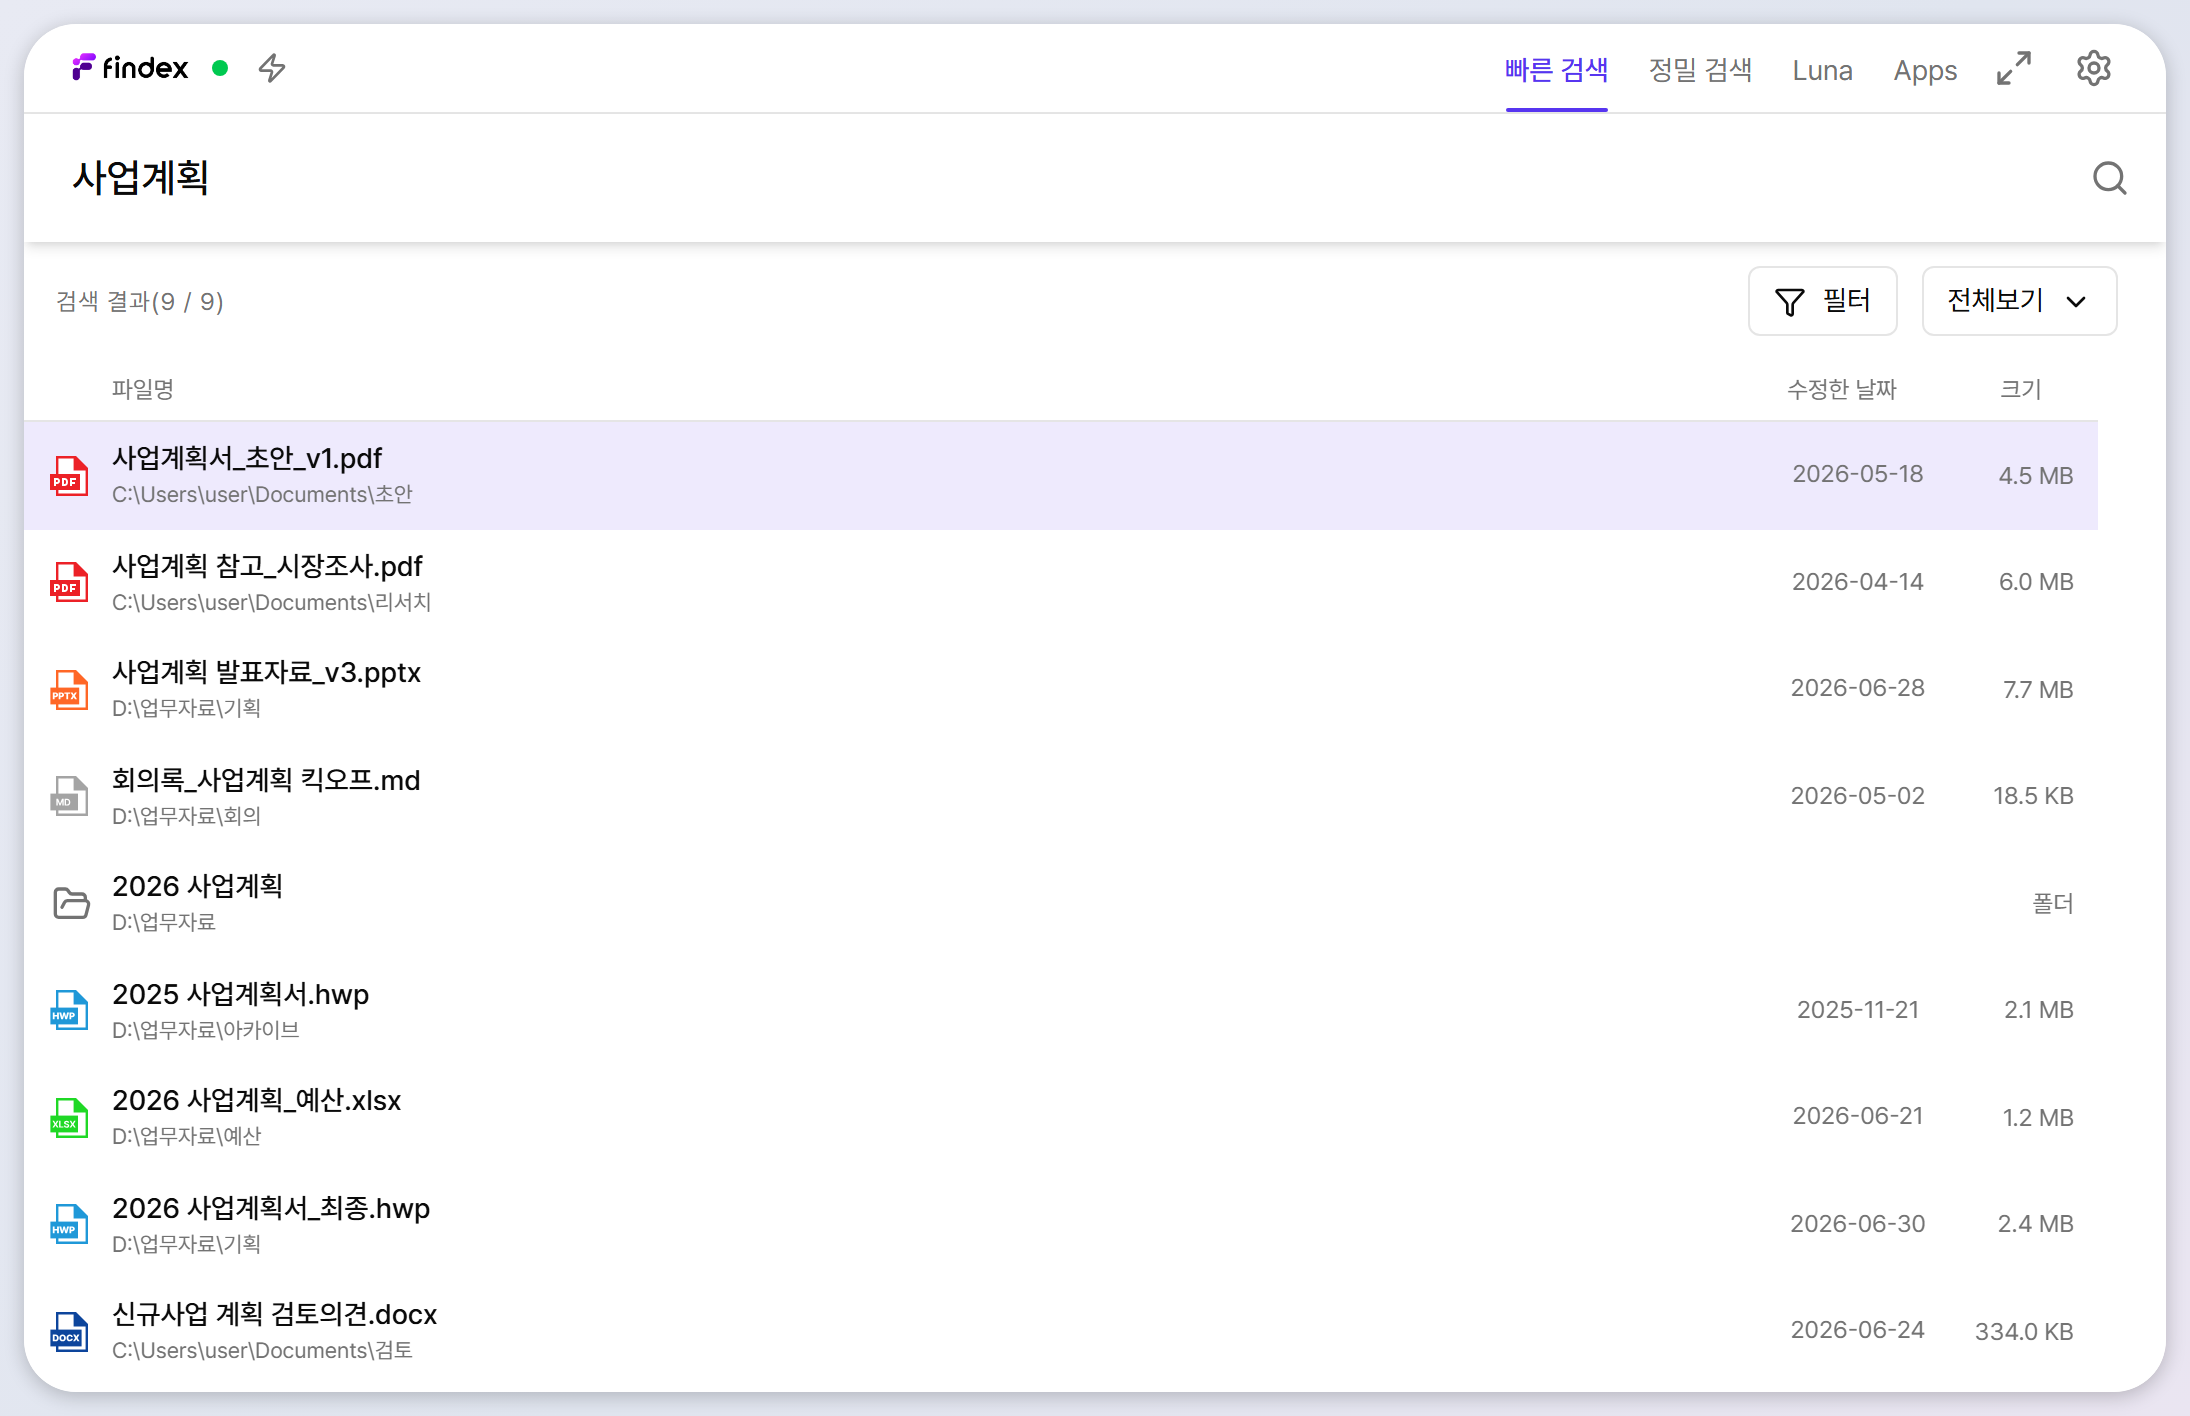This screenshot has width=2190, height=1416.
Task: Click path D:\업무자료\아카이브
Action: point(205,1030)
